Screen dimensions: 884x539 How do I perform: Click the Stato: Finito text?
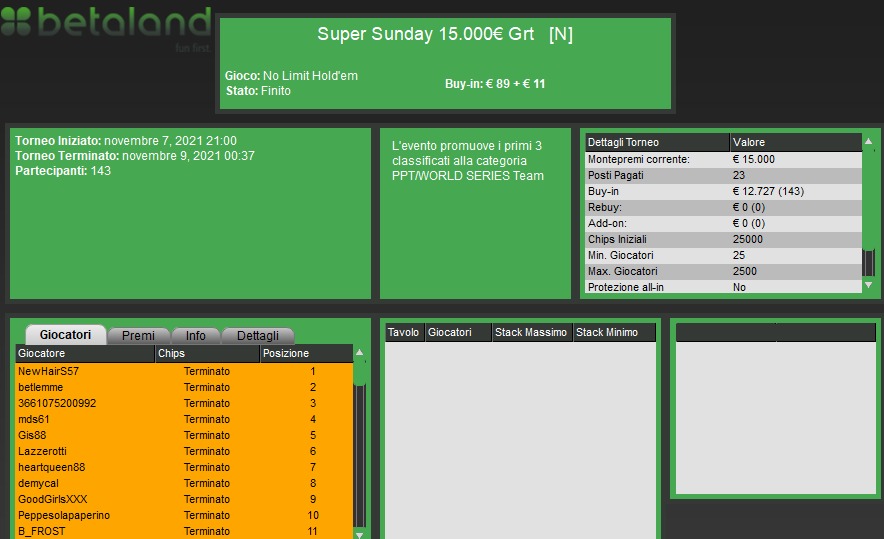pyautogui.click(x=258, y=91)
